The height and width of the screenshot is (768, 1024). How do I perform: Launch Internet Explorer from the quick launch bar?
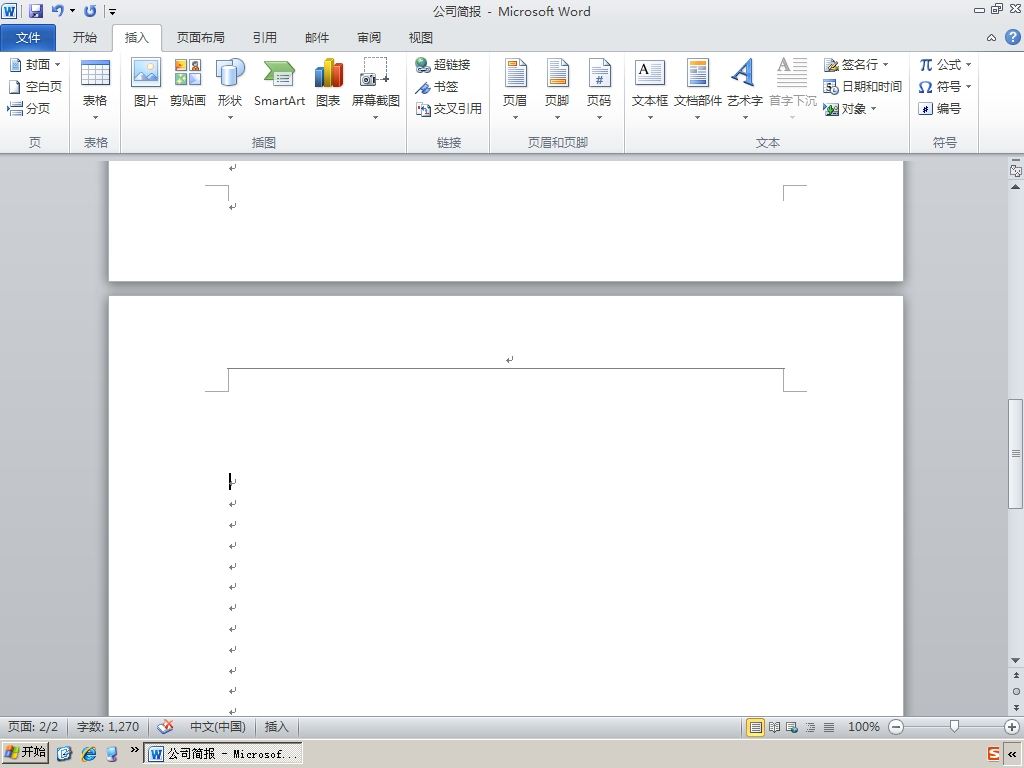click(88, 754)
